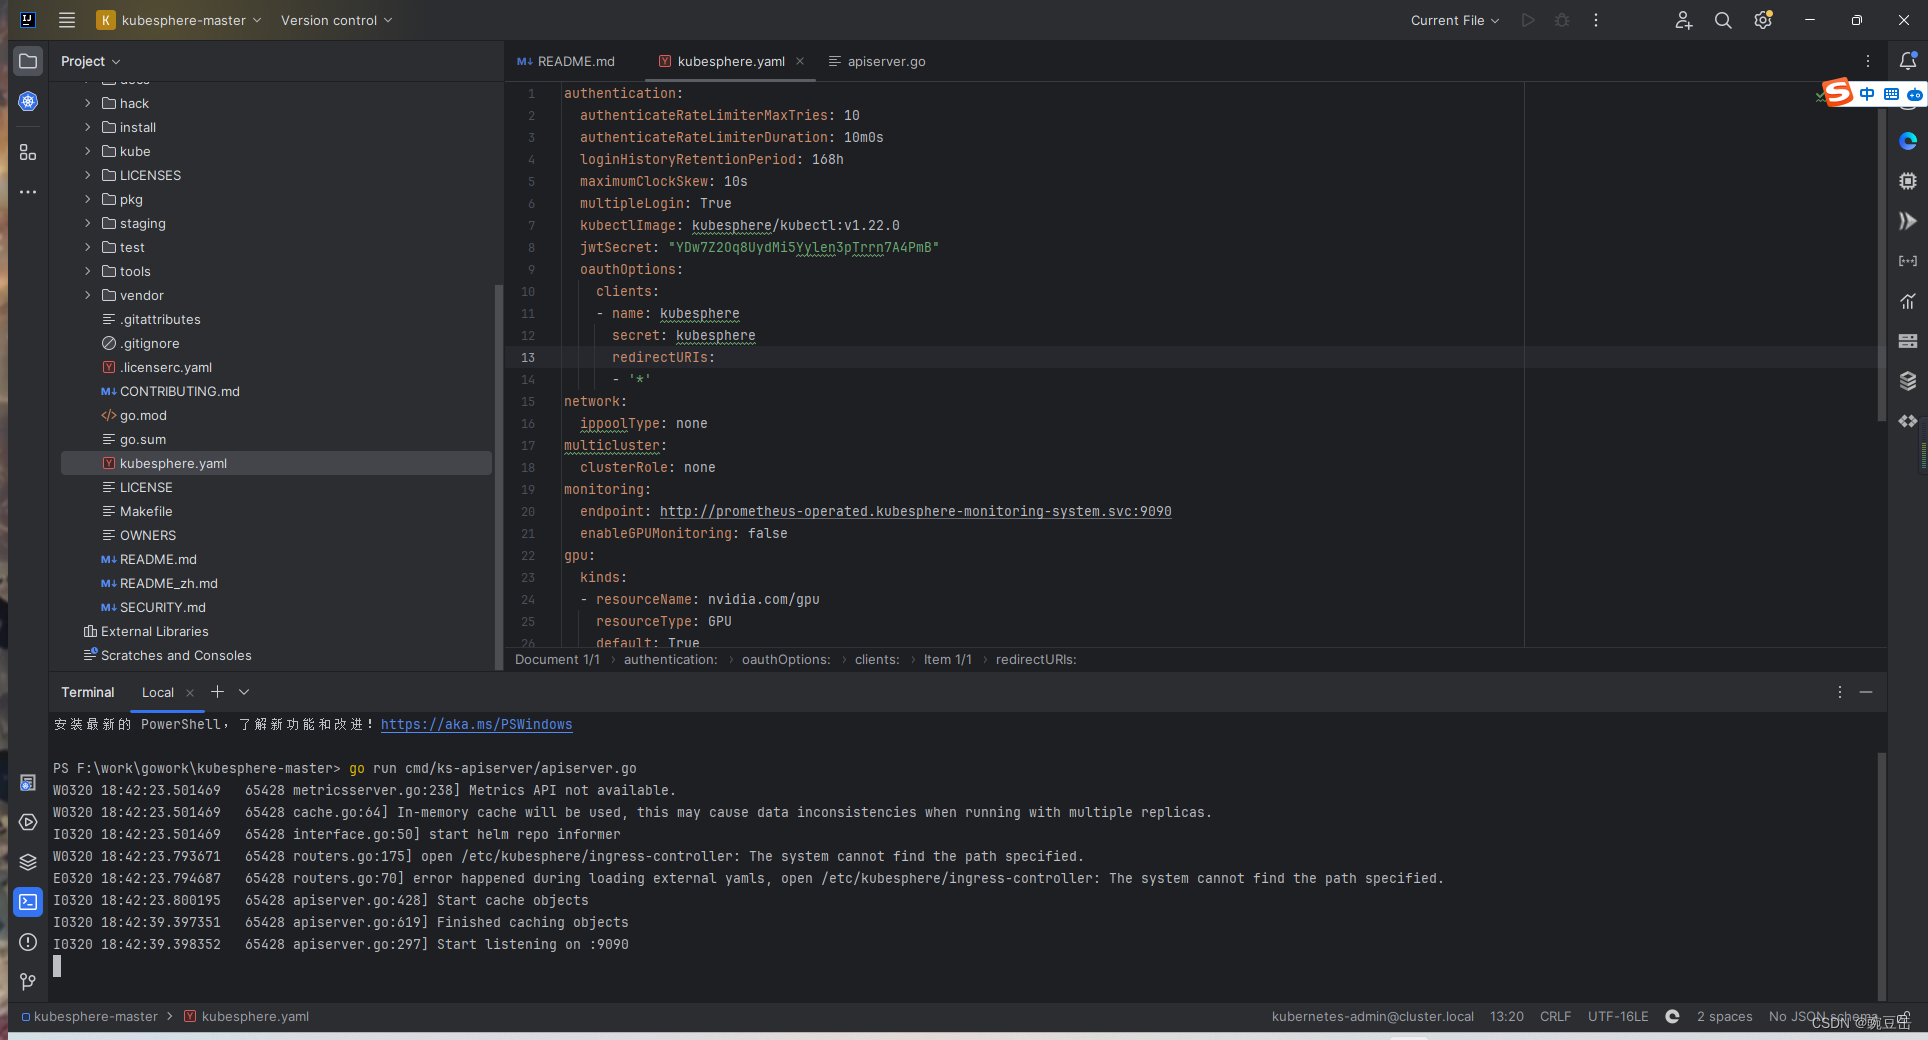Add a new terminal tab
1928x1040 pixels.
click(x=217, y=692)
